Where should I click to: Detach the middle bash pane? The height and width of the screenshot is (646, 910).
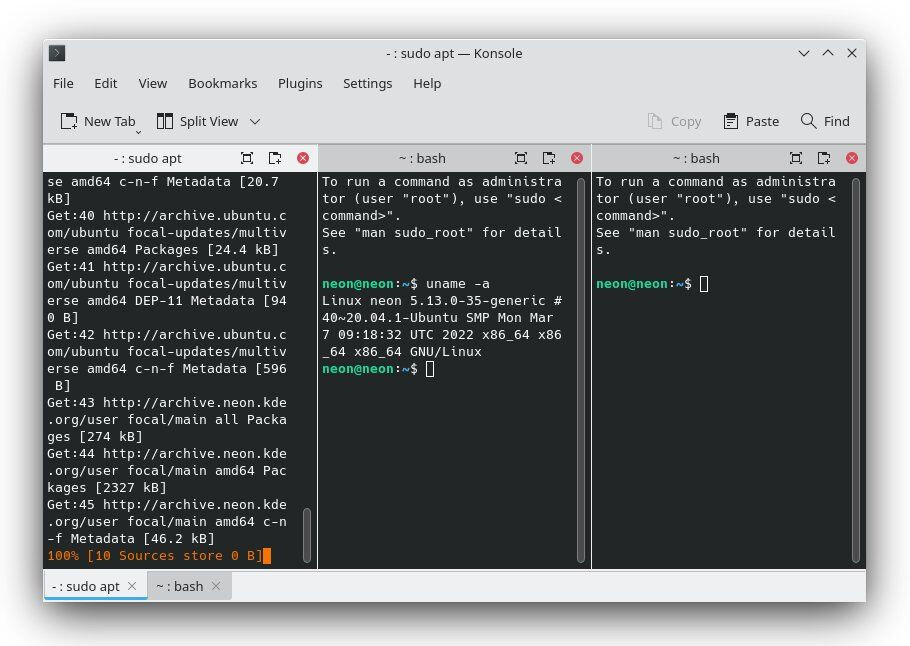pos(549,158)
